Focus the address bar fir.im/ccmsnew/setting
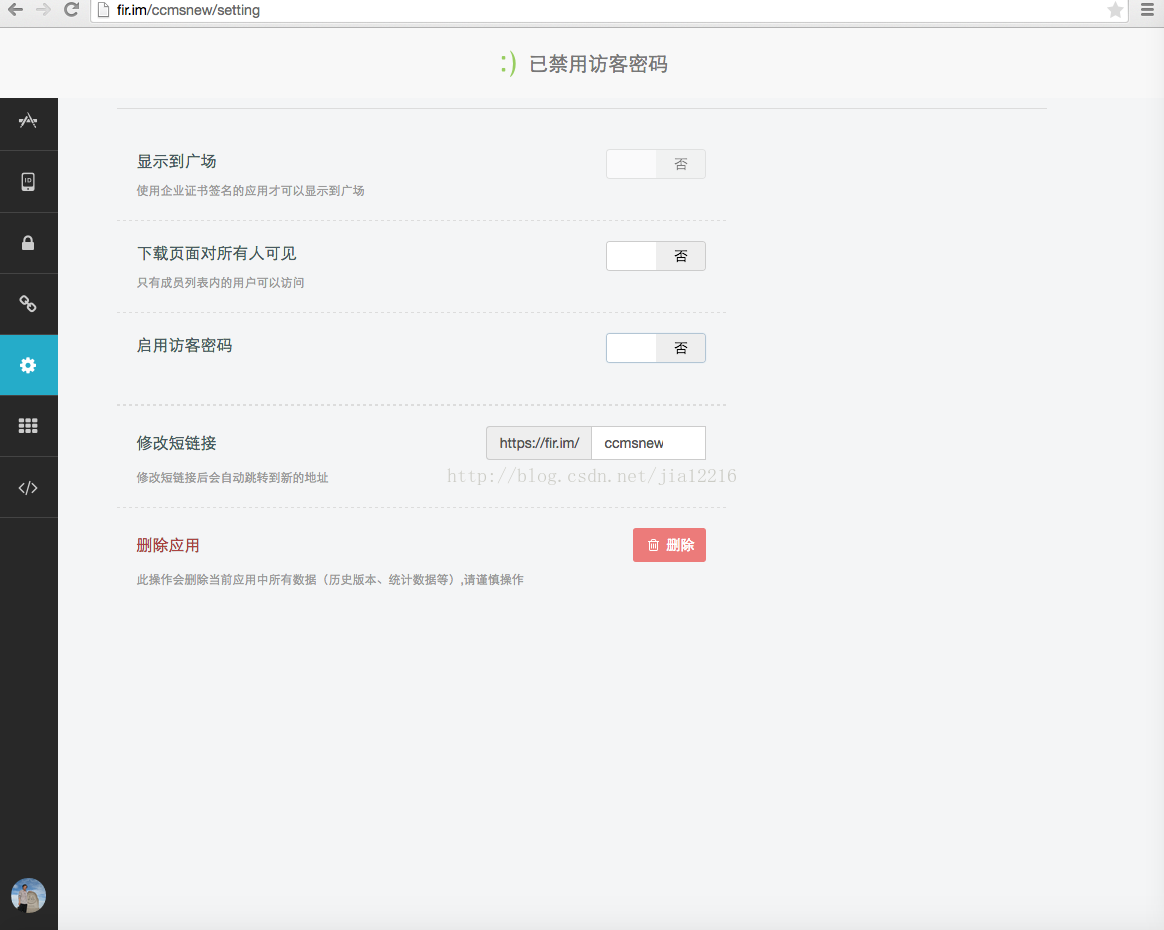The width and height of the screenshot is (1164, 930). (x=609, y=10)
